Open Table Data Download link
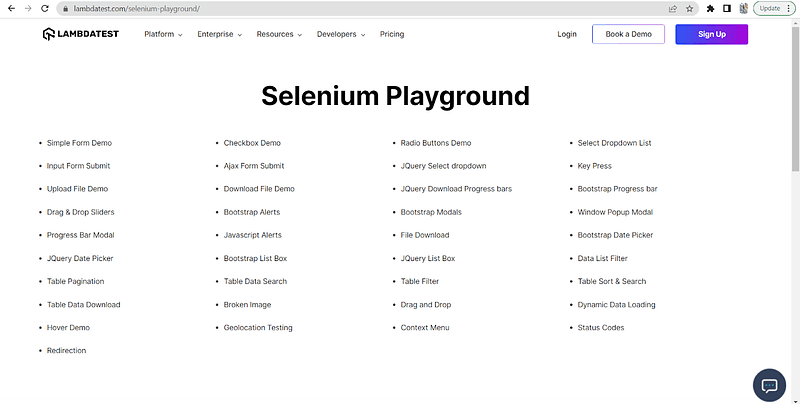 84,305
